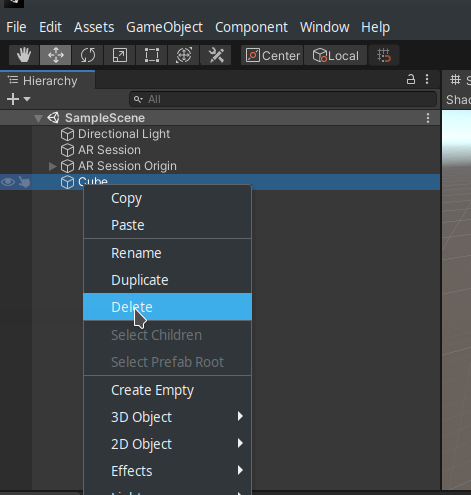This screenshot has width=471, height=495.
Task: Toggle grid snapping icon
Action: coord(384,55)
